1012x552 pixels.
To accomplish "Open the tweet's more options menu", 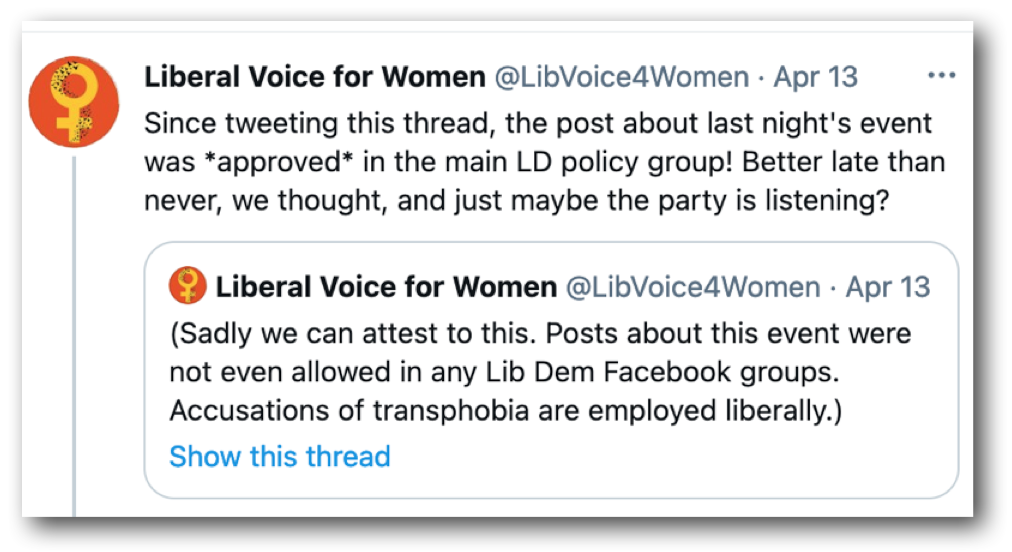I will 941,76.
